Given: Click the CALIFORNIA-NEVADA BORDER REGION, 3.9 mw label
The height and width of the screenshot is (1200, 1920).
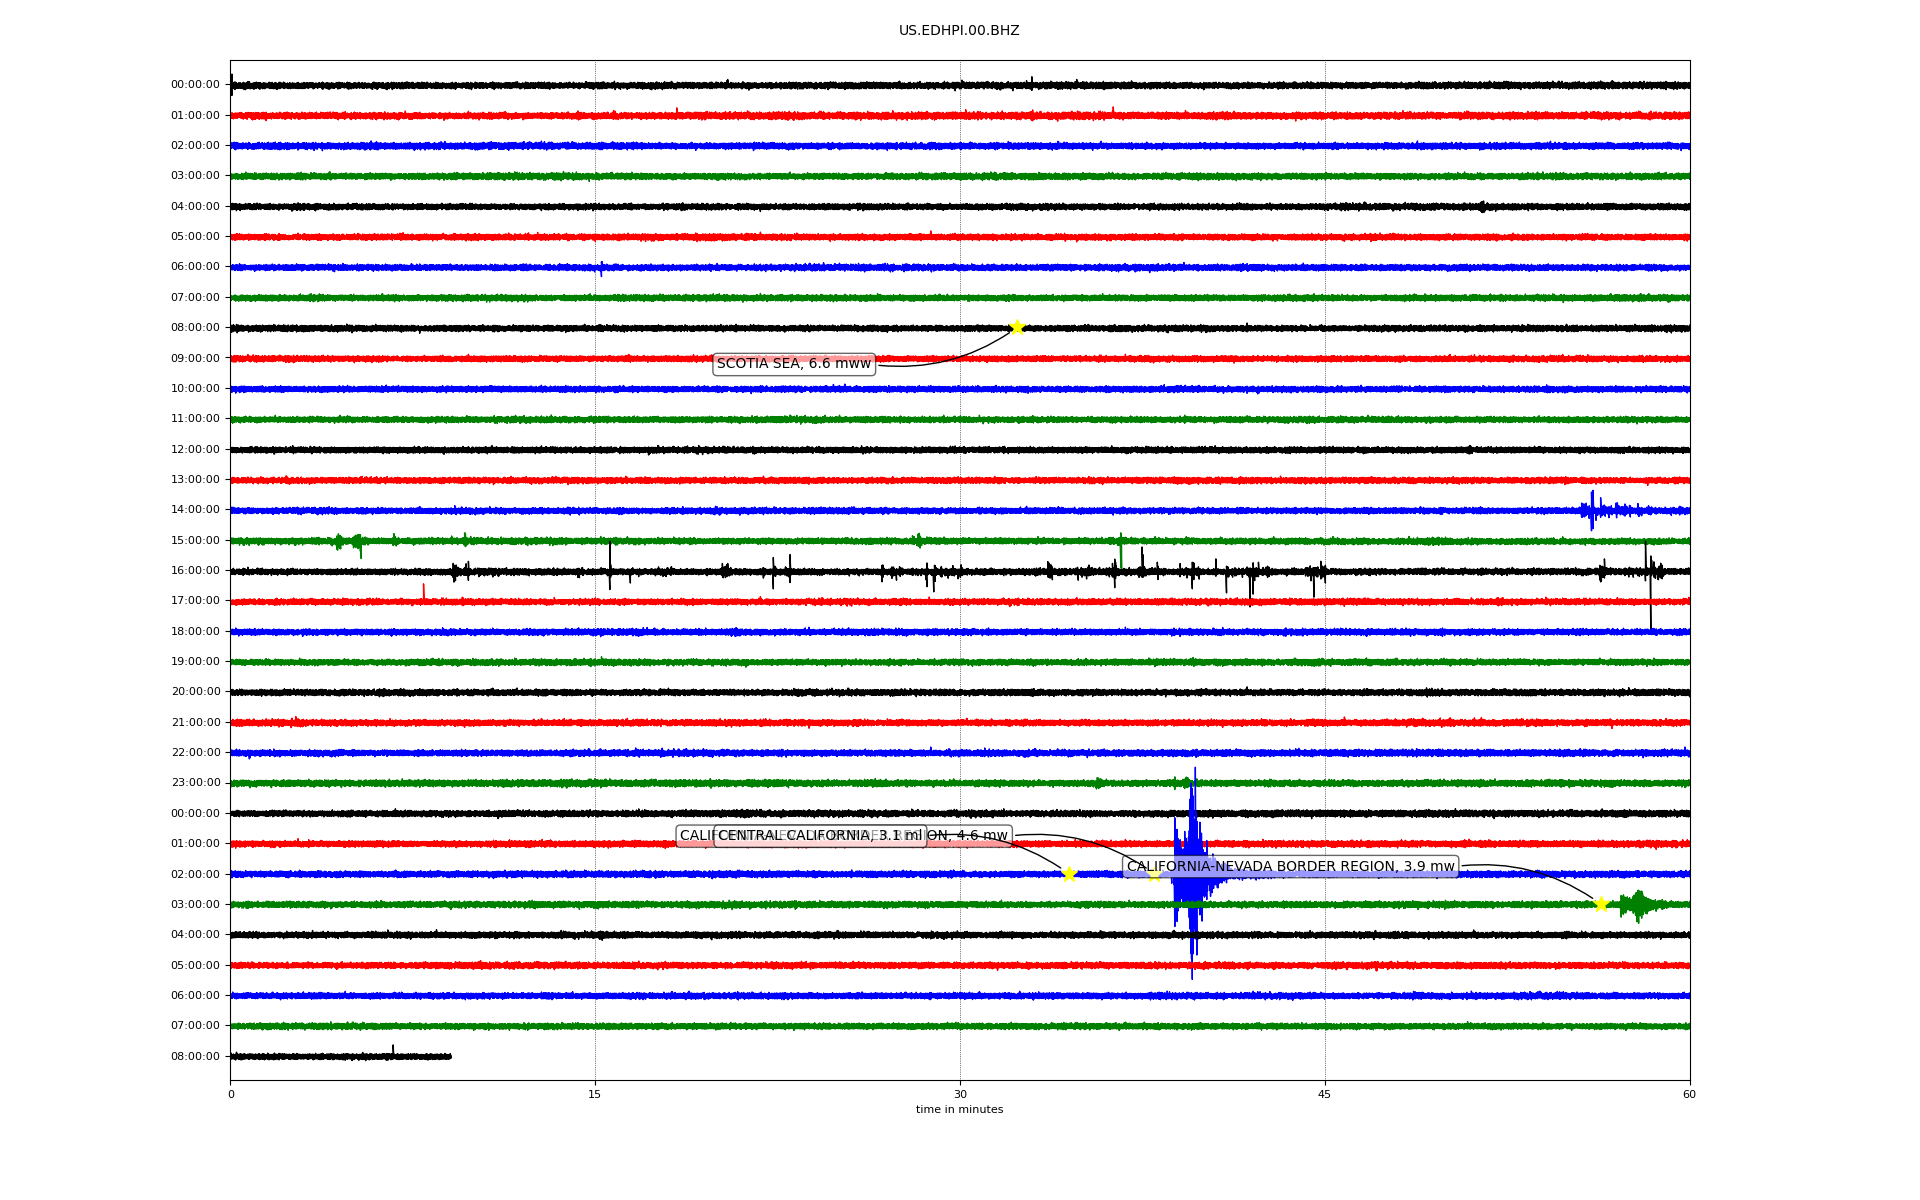Looking at the screenshot, I should pyautogui.click(x=1290, y=867).
